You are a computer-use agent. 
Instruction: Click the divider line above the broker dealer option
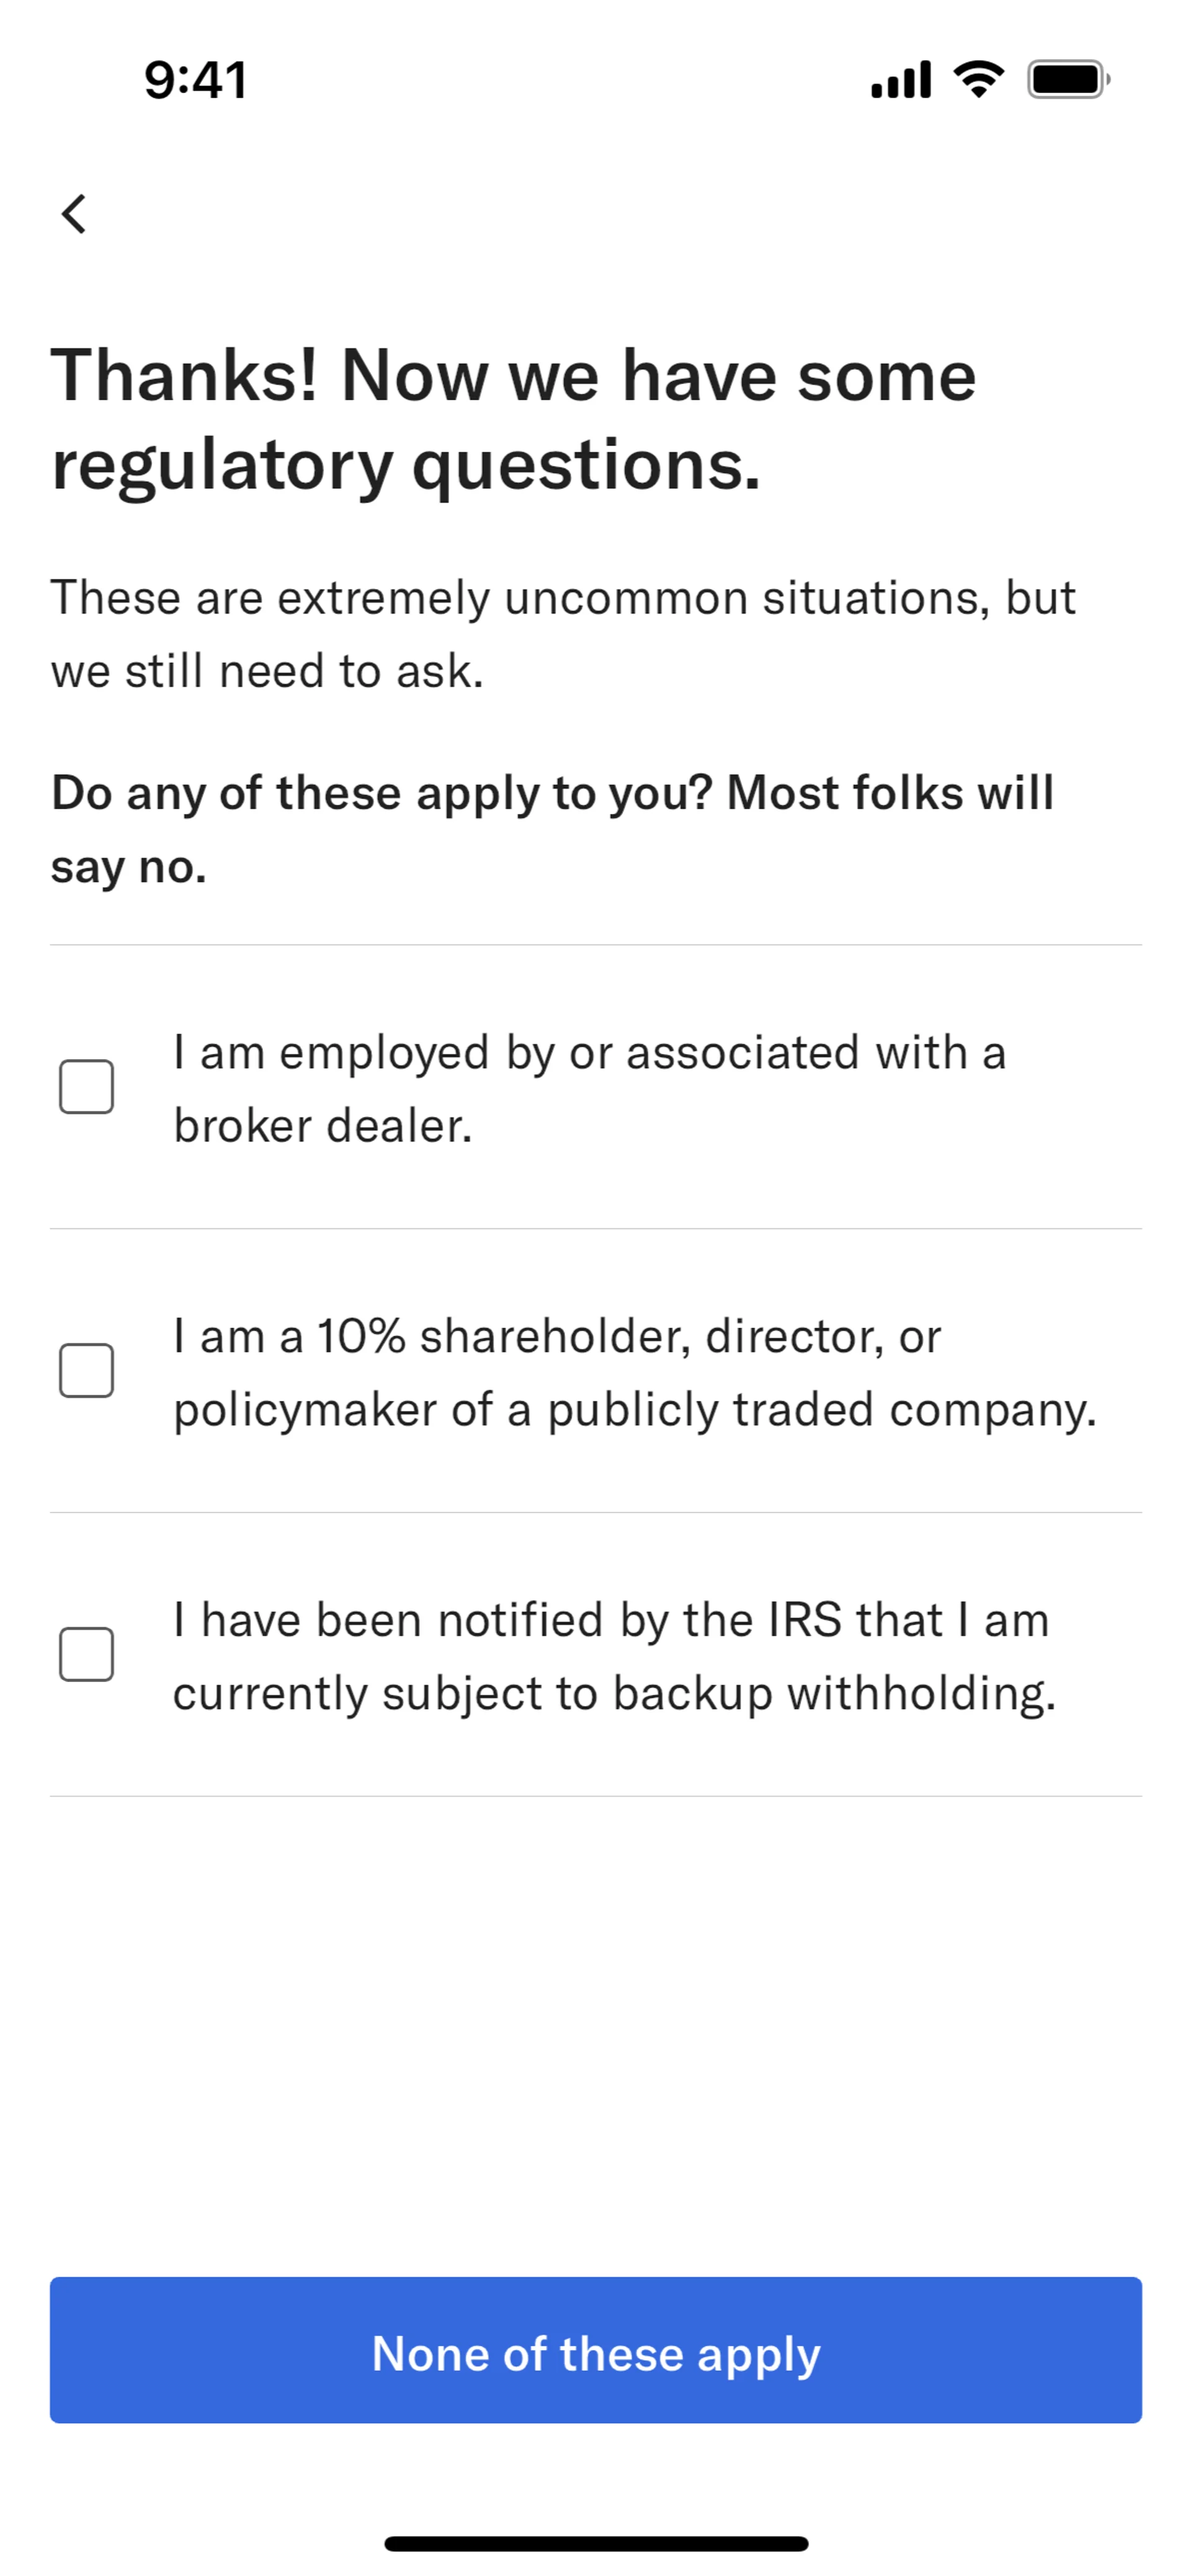coord(596,945)
